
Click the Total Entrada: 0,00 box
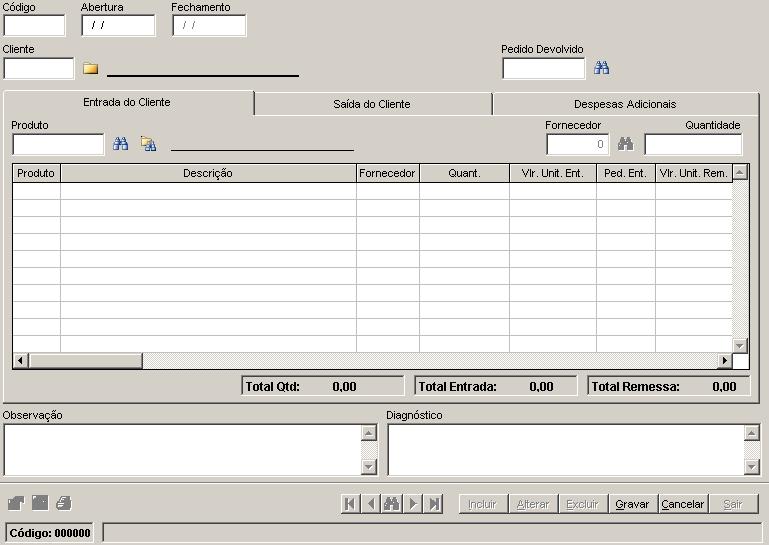pyautogui.click(x=496, y=386)
